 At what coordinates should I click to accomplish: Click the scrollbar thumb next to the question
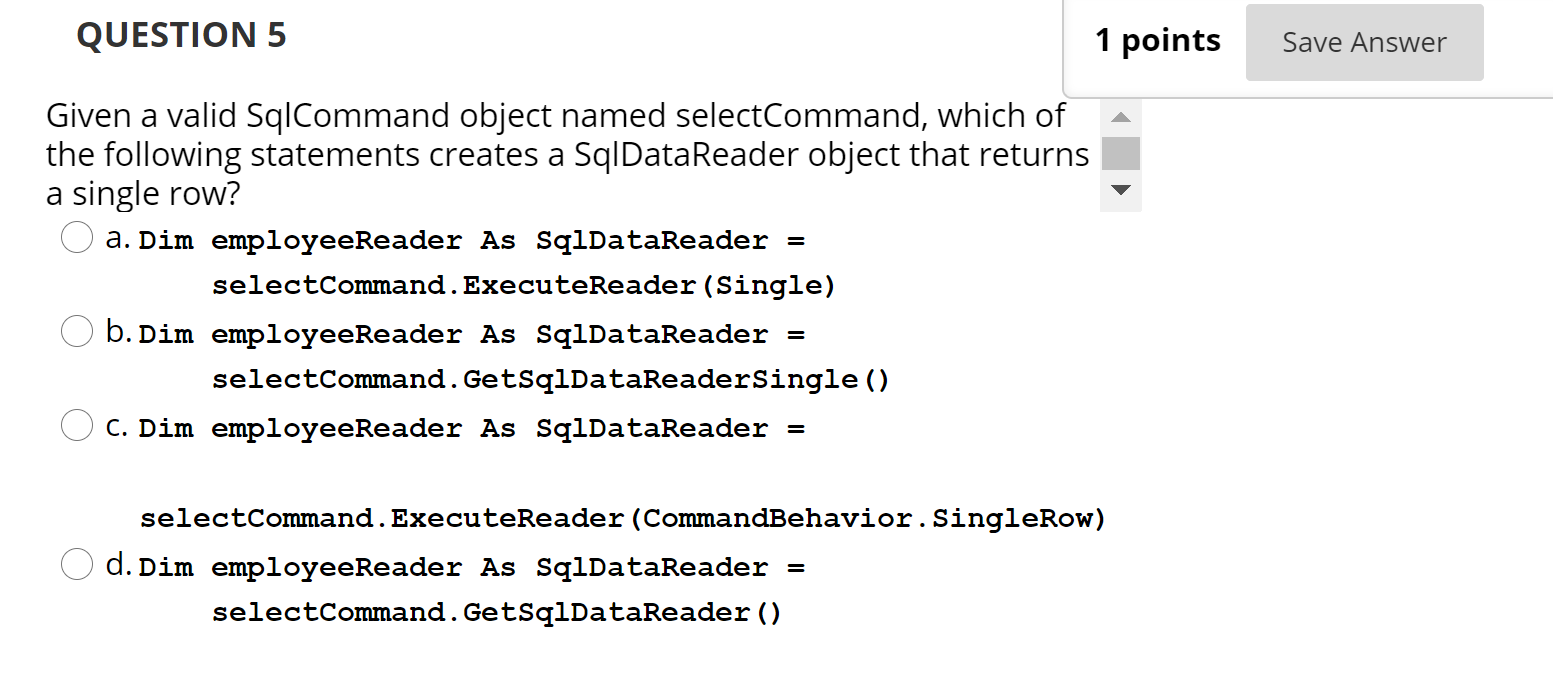coord(1120,153)
